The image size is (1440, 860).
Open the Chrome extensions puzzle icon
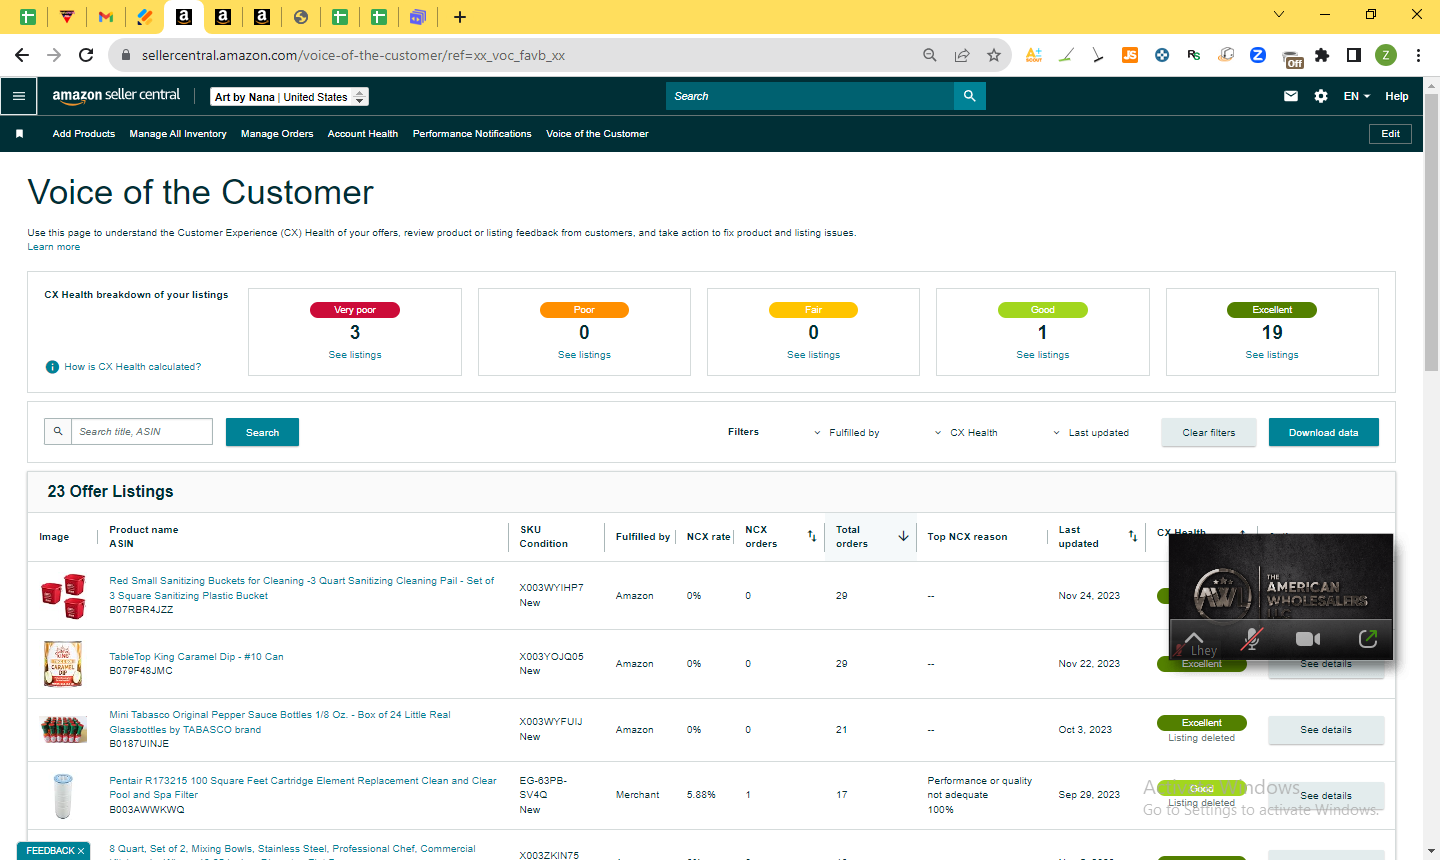1322,55
